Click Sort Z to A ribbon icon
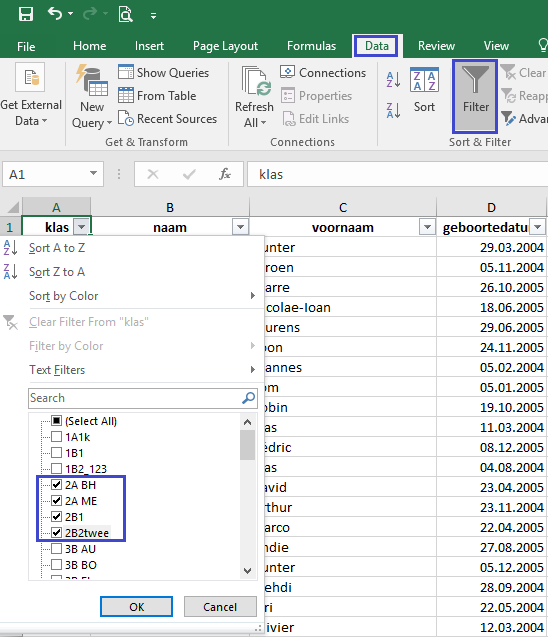The image size is (548, 637). [x=393, y=110]
